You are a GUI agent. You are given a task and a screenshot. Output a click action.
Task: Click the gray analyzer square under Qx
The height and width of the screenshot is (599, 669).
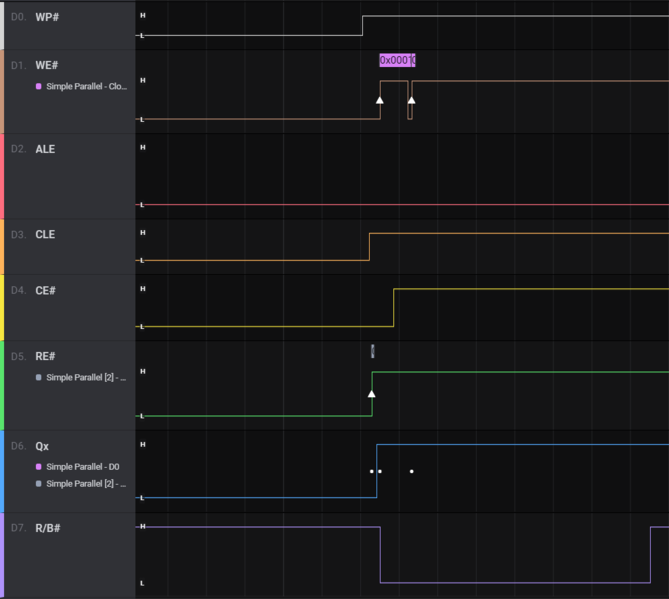[x=39, y=484]
